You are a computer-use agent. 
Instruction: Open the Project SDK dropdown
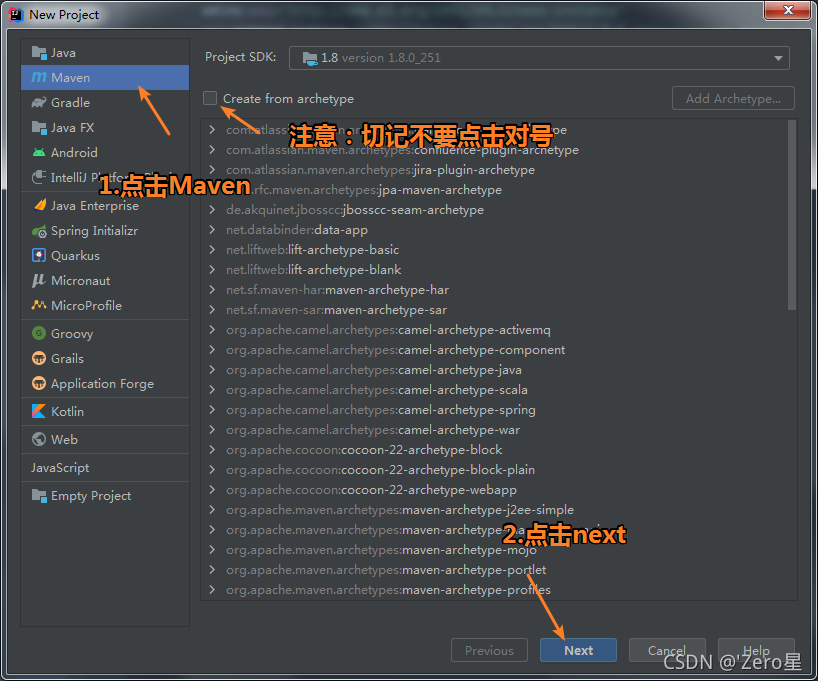coord(539,58)
